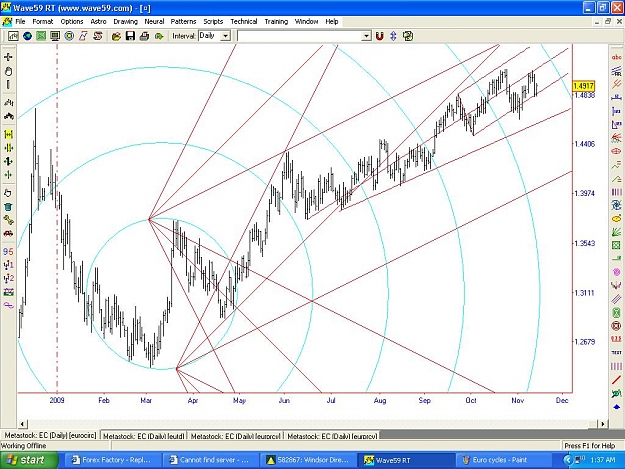
Task: Click the trash can delete icon
Action: click(x=8, y=206)
